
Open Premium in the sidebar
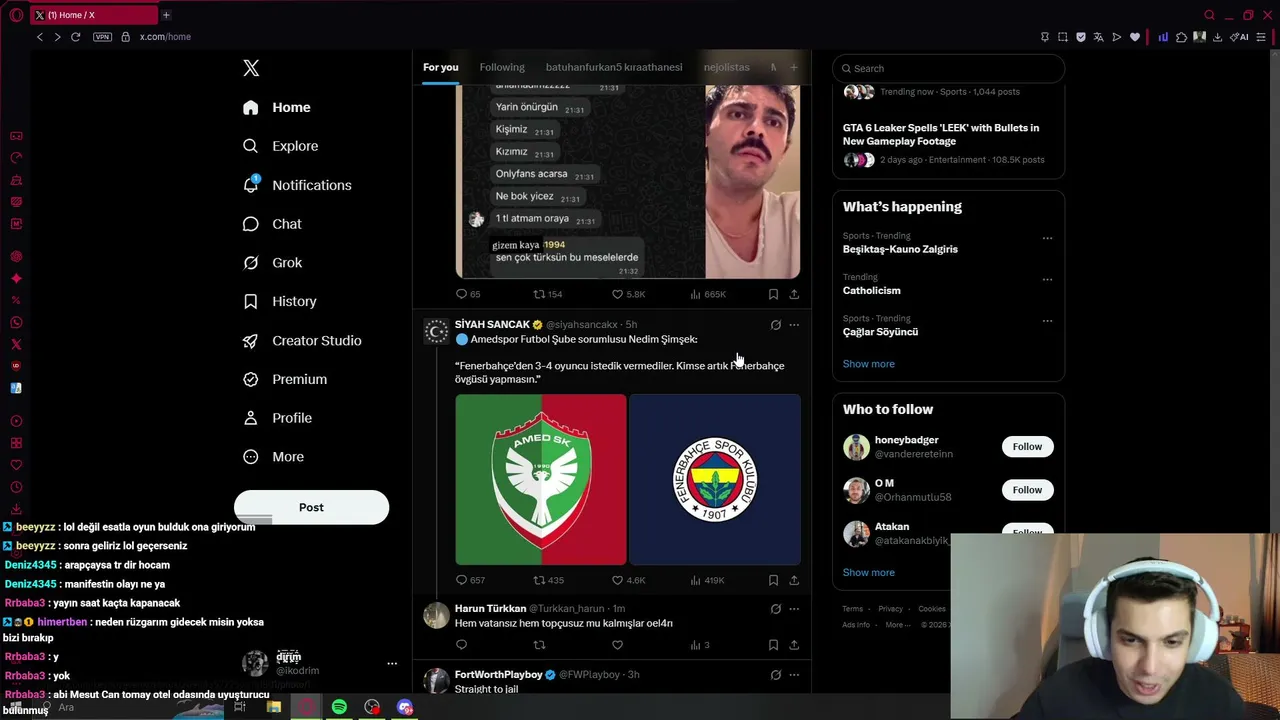coord(285,379)
